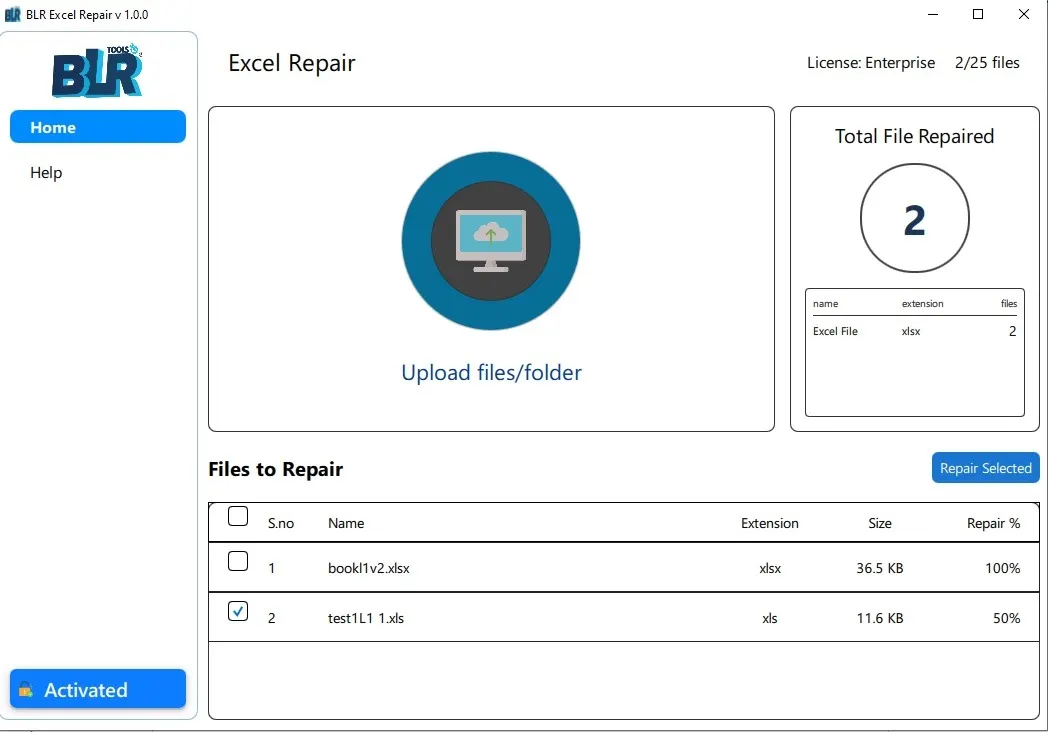Screen dimensions: 1048x732
Task: Click the Repair % column header
Action: (x=993, y=523)
